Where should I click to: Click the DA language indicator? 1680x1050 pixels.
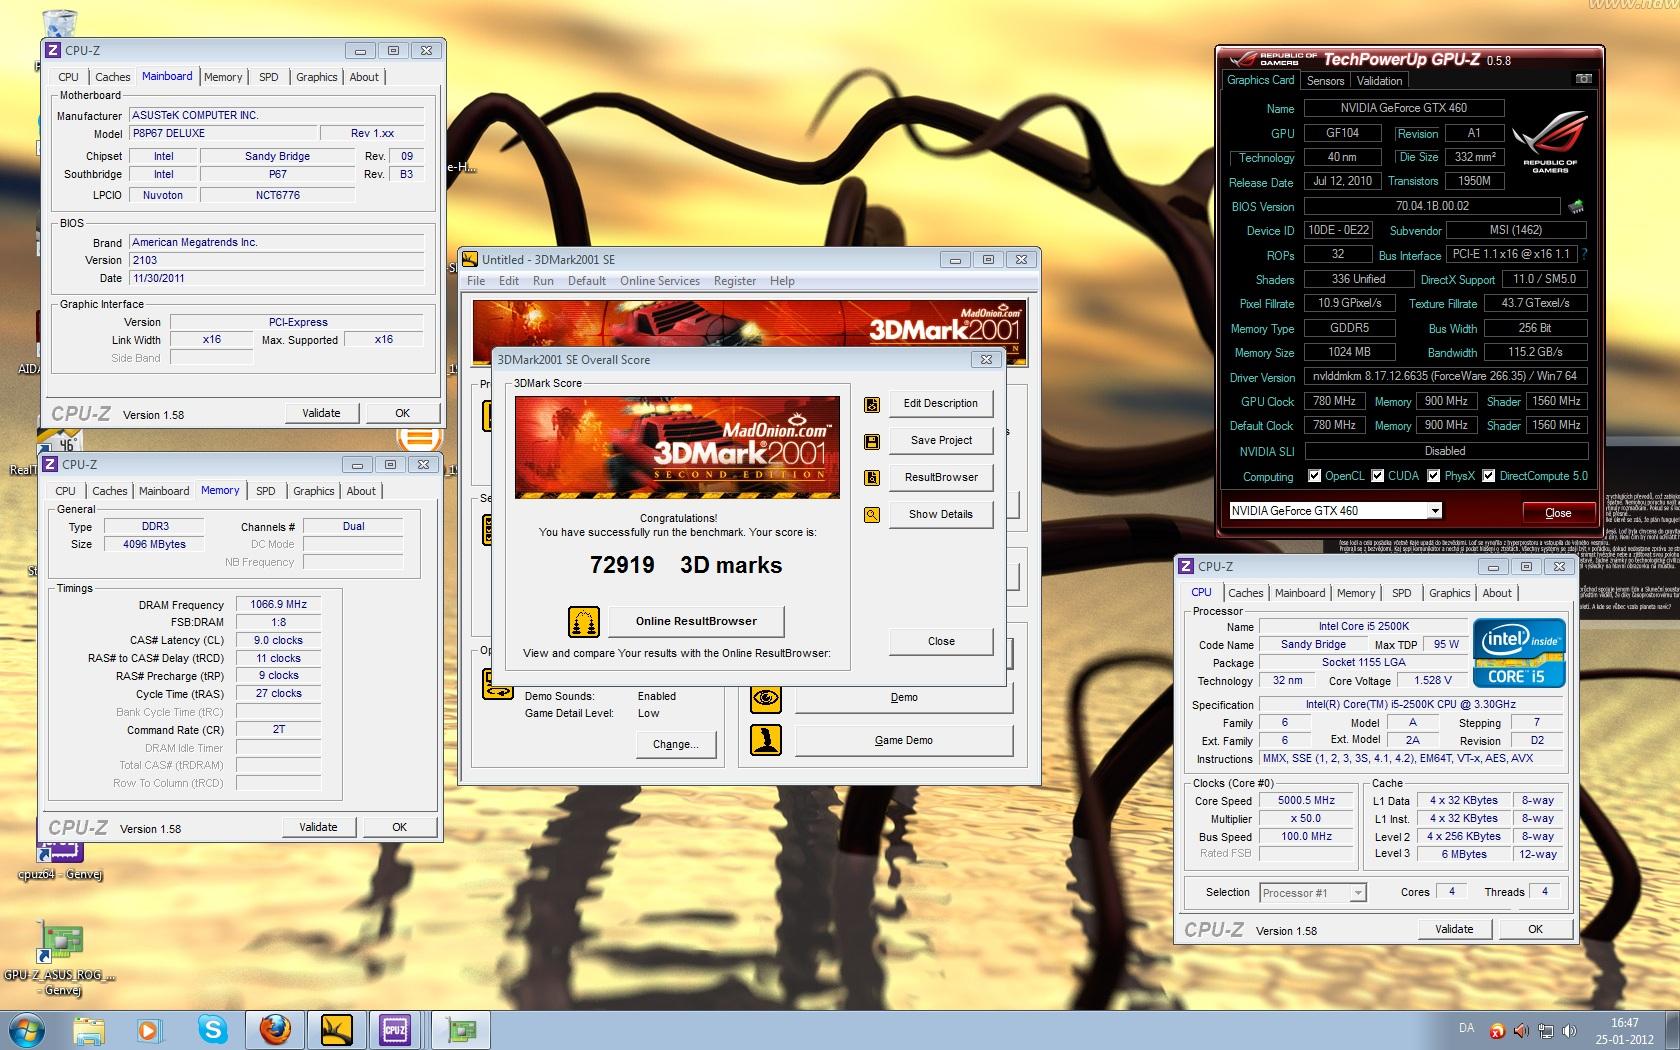click(x=1466, y=1028)
